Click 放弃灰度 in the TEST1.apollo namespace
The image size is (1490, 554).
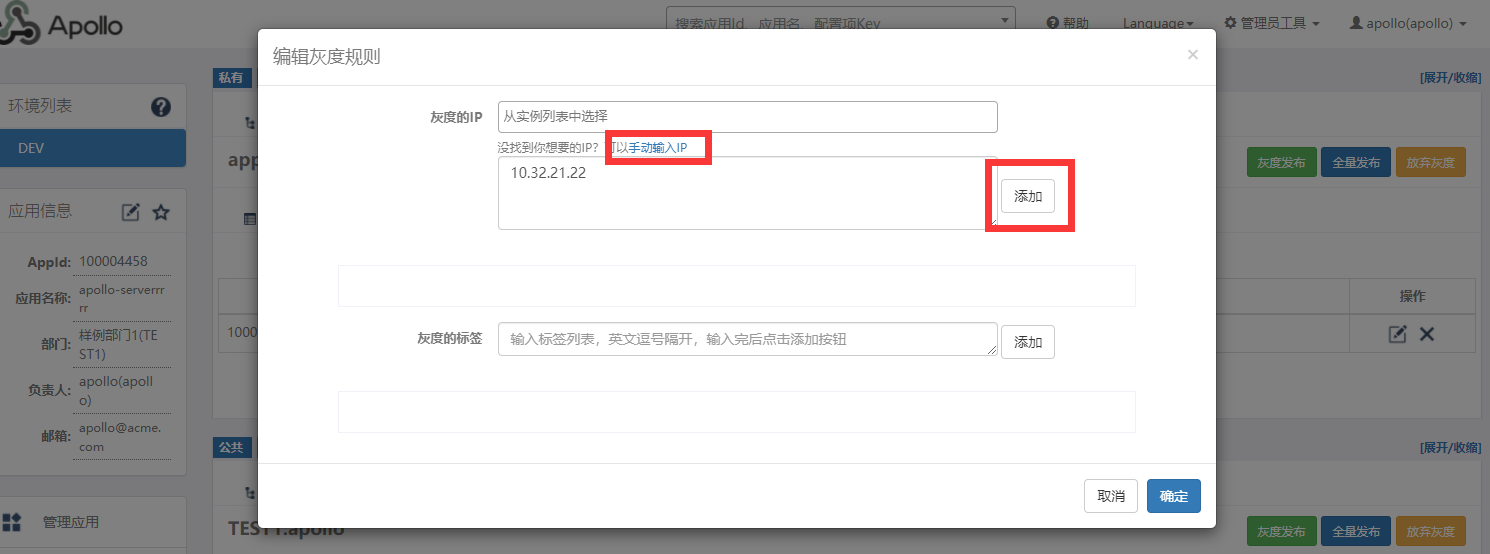[x=1431, y=531]
